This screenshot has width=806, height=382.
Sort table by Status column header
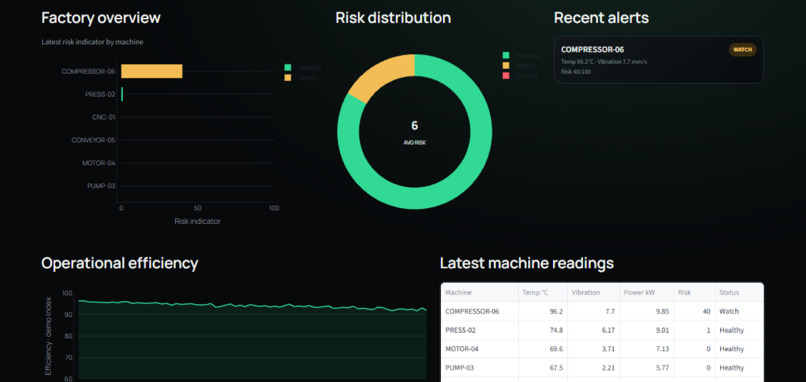click(739, 293)
